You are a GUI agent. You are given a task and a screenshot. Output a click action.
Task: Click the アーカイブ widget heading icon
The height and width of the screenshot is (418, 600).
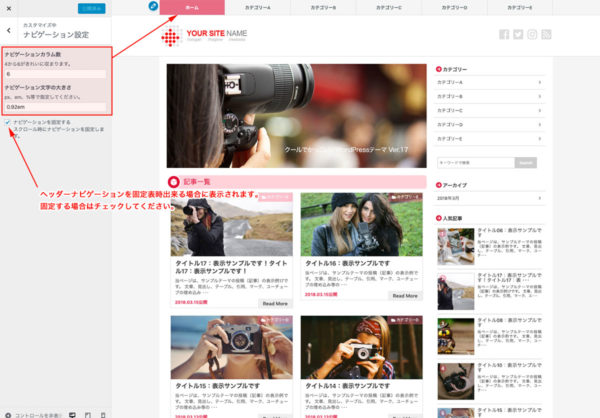(x=439, y=185)
